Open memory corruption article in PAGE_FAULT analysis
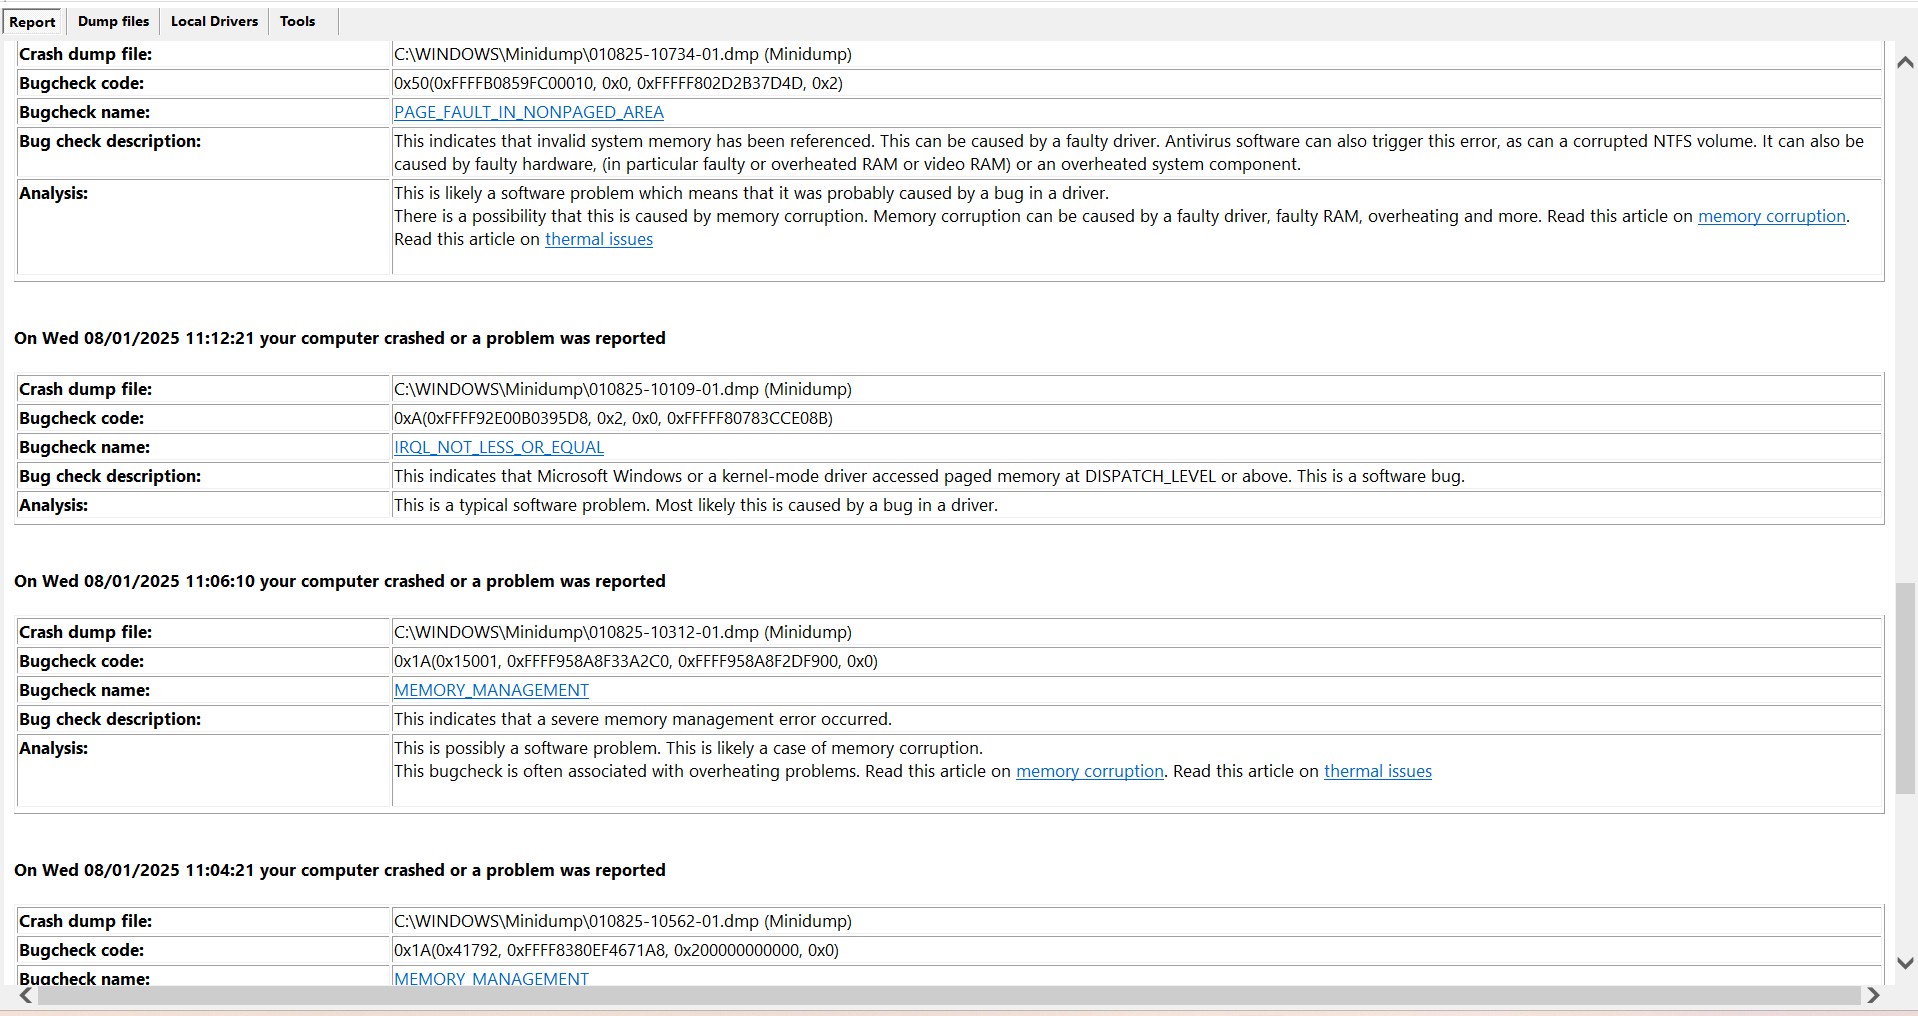Screen dimensions: 1918x1016 tap(1771, 216)
